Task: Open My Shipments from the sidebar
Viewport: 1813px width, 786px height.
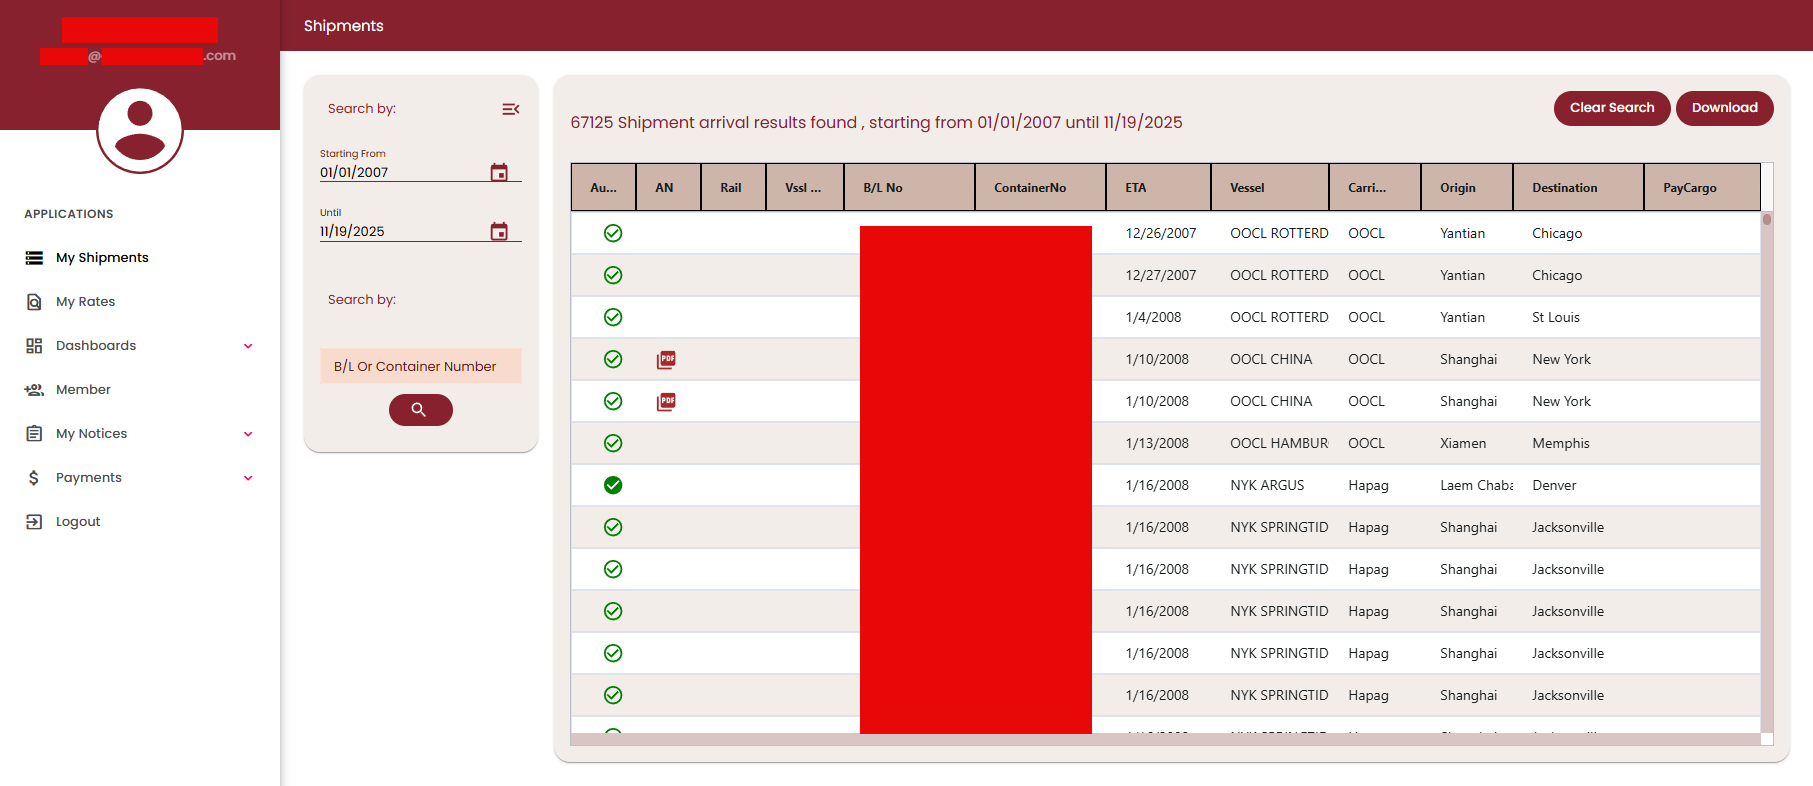Action: point(102,257)
